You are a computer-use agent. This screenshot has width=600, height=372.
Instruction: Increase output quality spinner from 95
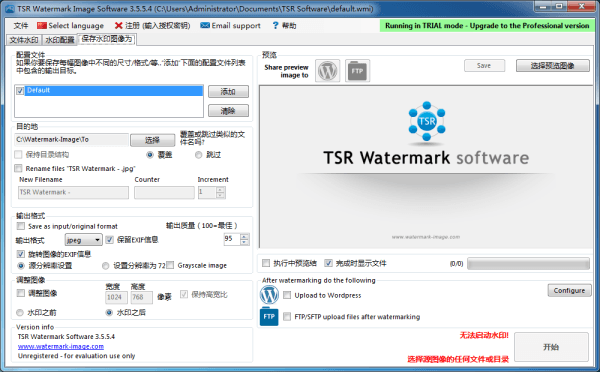[x=244, y=237]
